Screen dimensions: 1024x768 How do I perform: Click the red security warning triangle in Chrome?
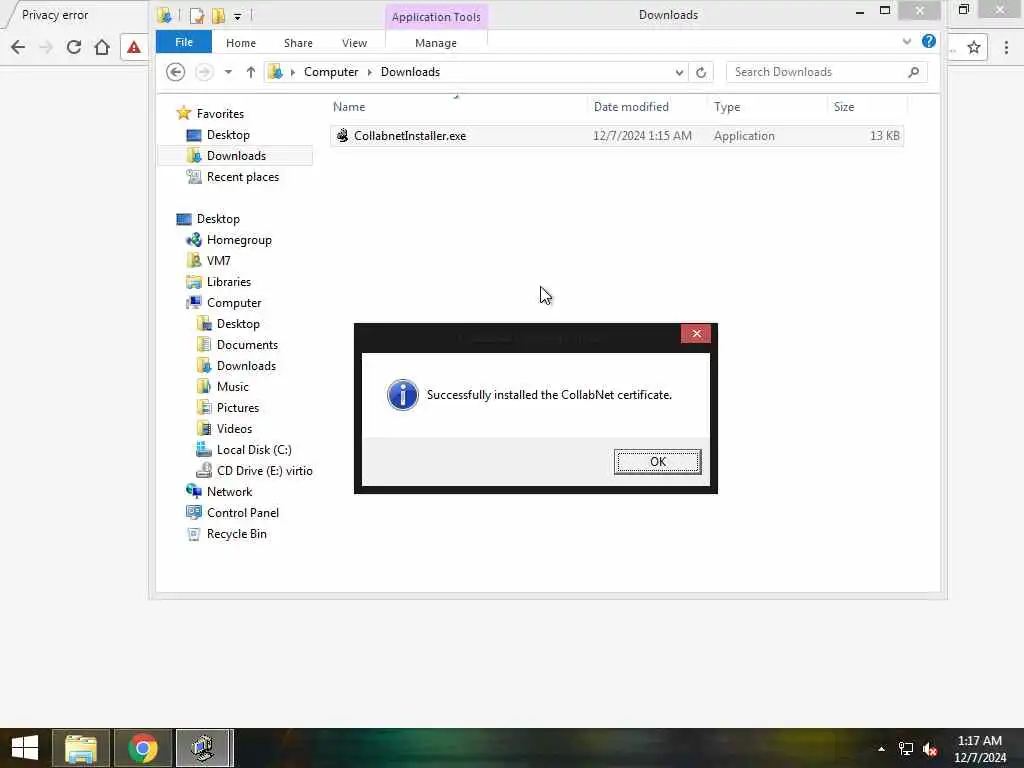coord(134,47)
